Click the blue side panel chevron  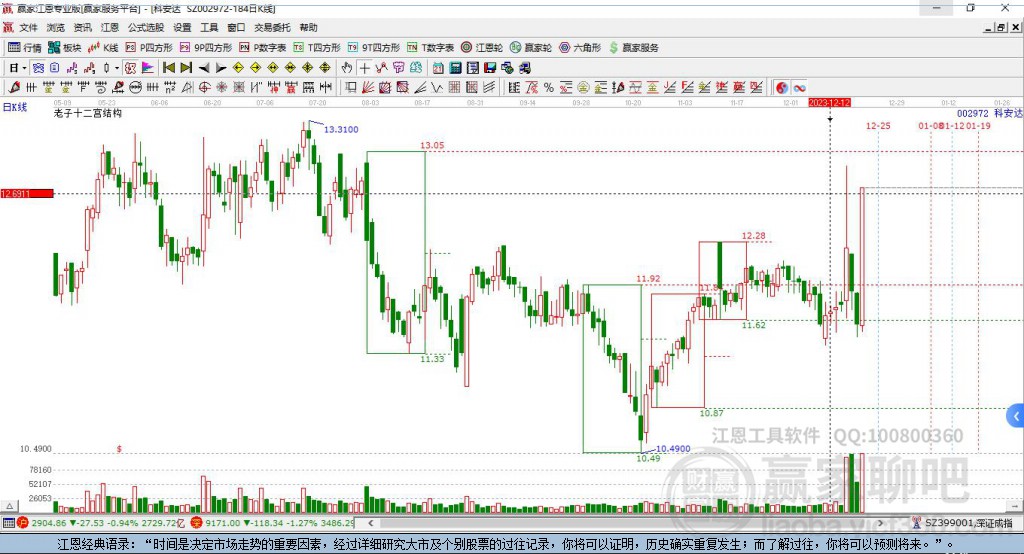(x=1016, y=416)
